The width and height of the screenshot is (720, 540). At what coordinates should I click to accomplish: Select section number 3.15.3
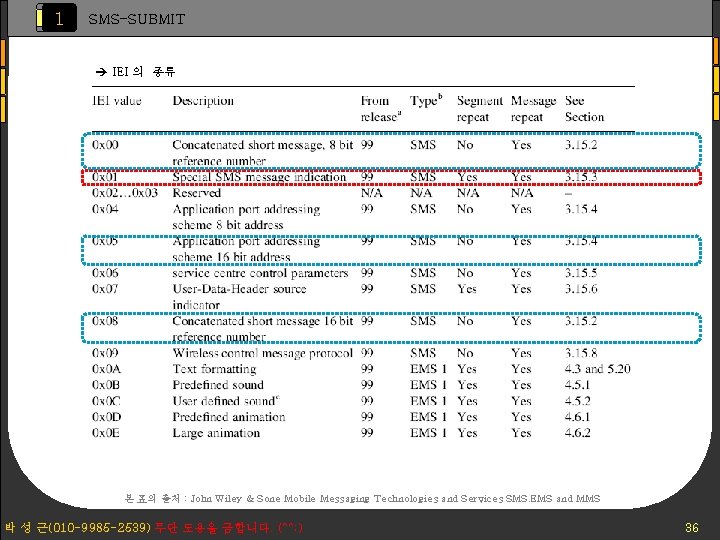(x=581, y=177)
